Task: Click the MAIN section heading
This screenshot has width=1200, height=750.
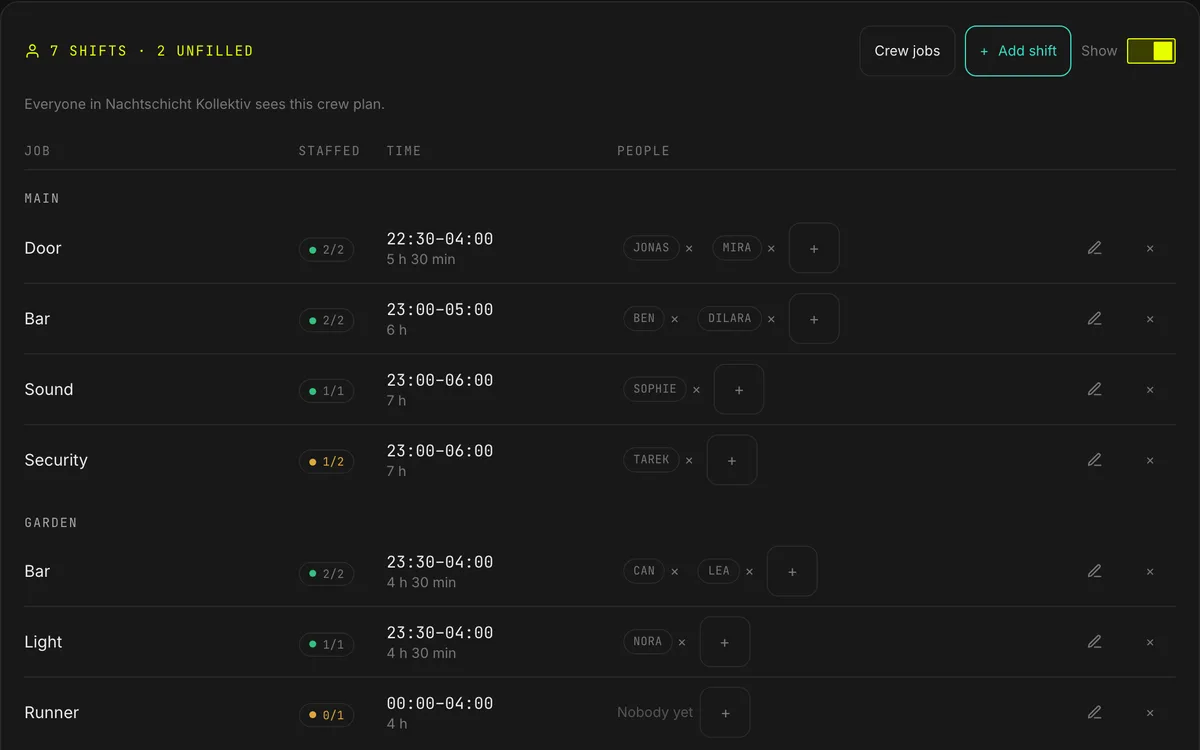Action: pyautogui.click(x=42, y=199)
